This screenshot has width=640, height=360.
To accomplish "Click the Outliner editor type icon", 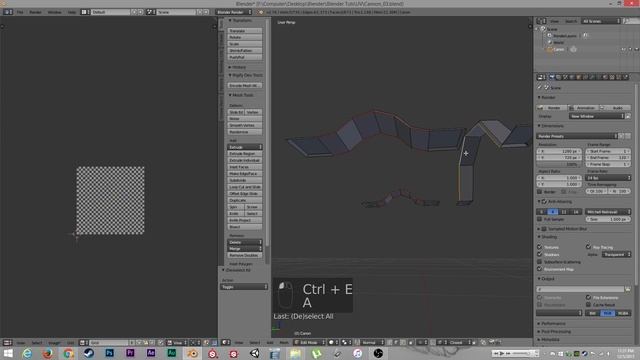I will pyautogui.click(x=541, y=21).
